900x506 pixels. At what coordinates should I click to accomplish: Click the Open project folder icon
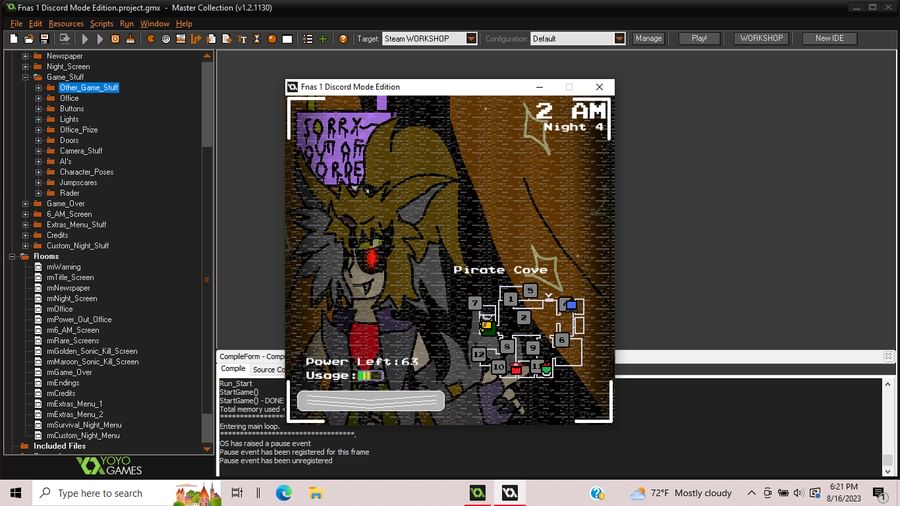coord(29,39)
